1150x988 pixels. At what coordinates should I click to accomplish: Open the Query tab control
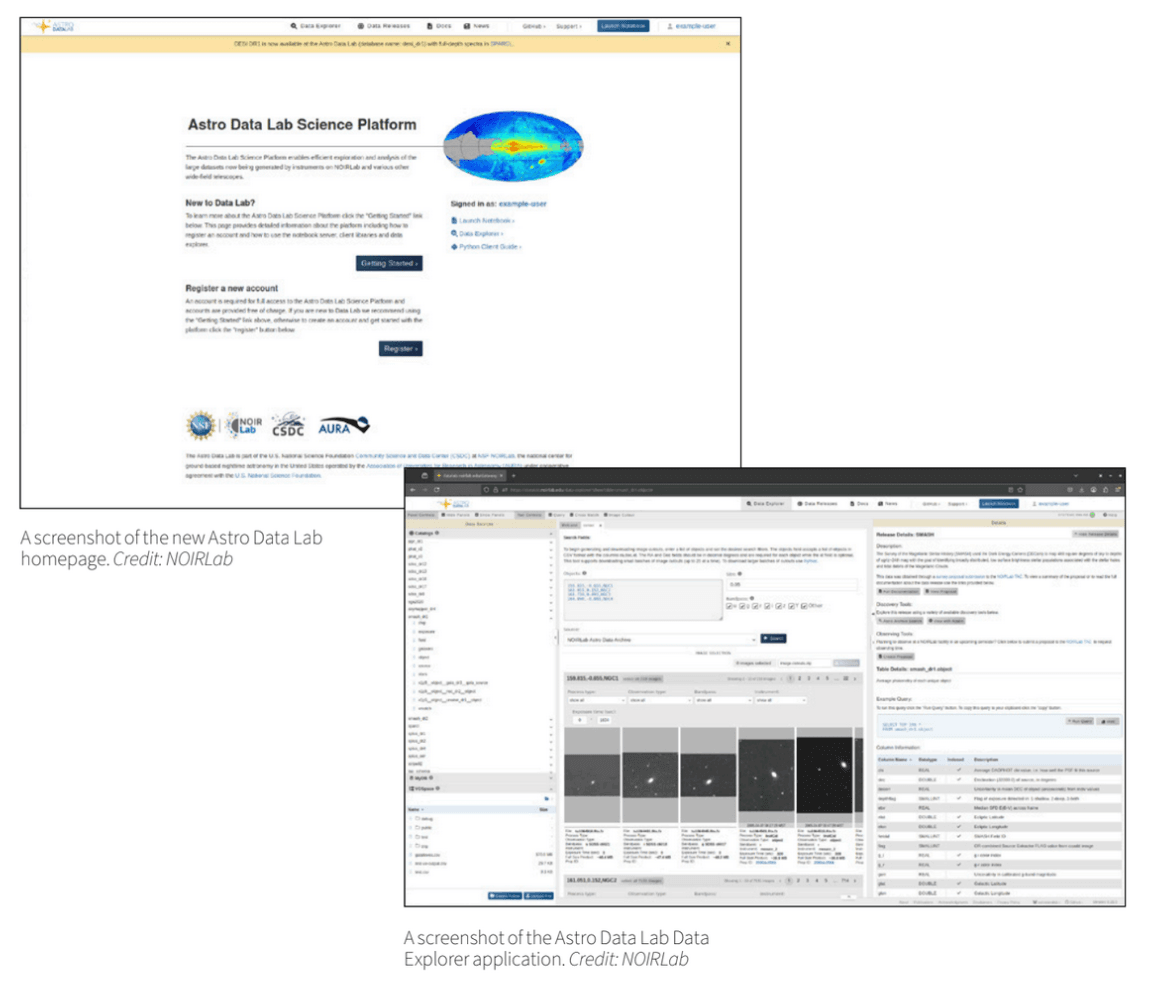pyautogui.click(x=558, y=515)
